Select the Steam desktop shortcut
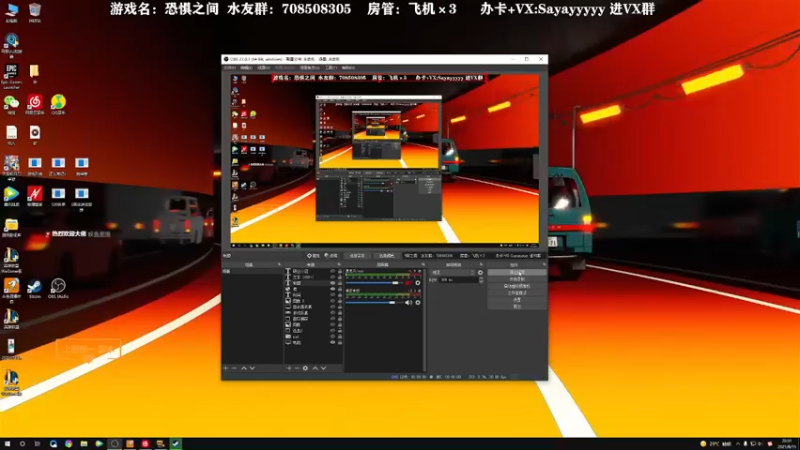This screenshot has width=800, height=450. click(x=35, y=288)
